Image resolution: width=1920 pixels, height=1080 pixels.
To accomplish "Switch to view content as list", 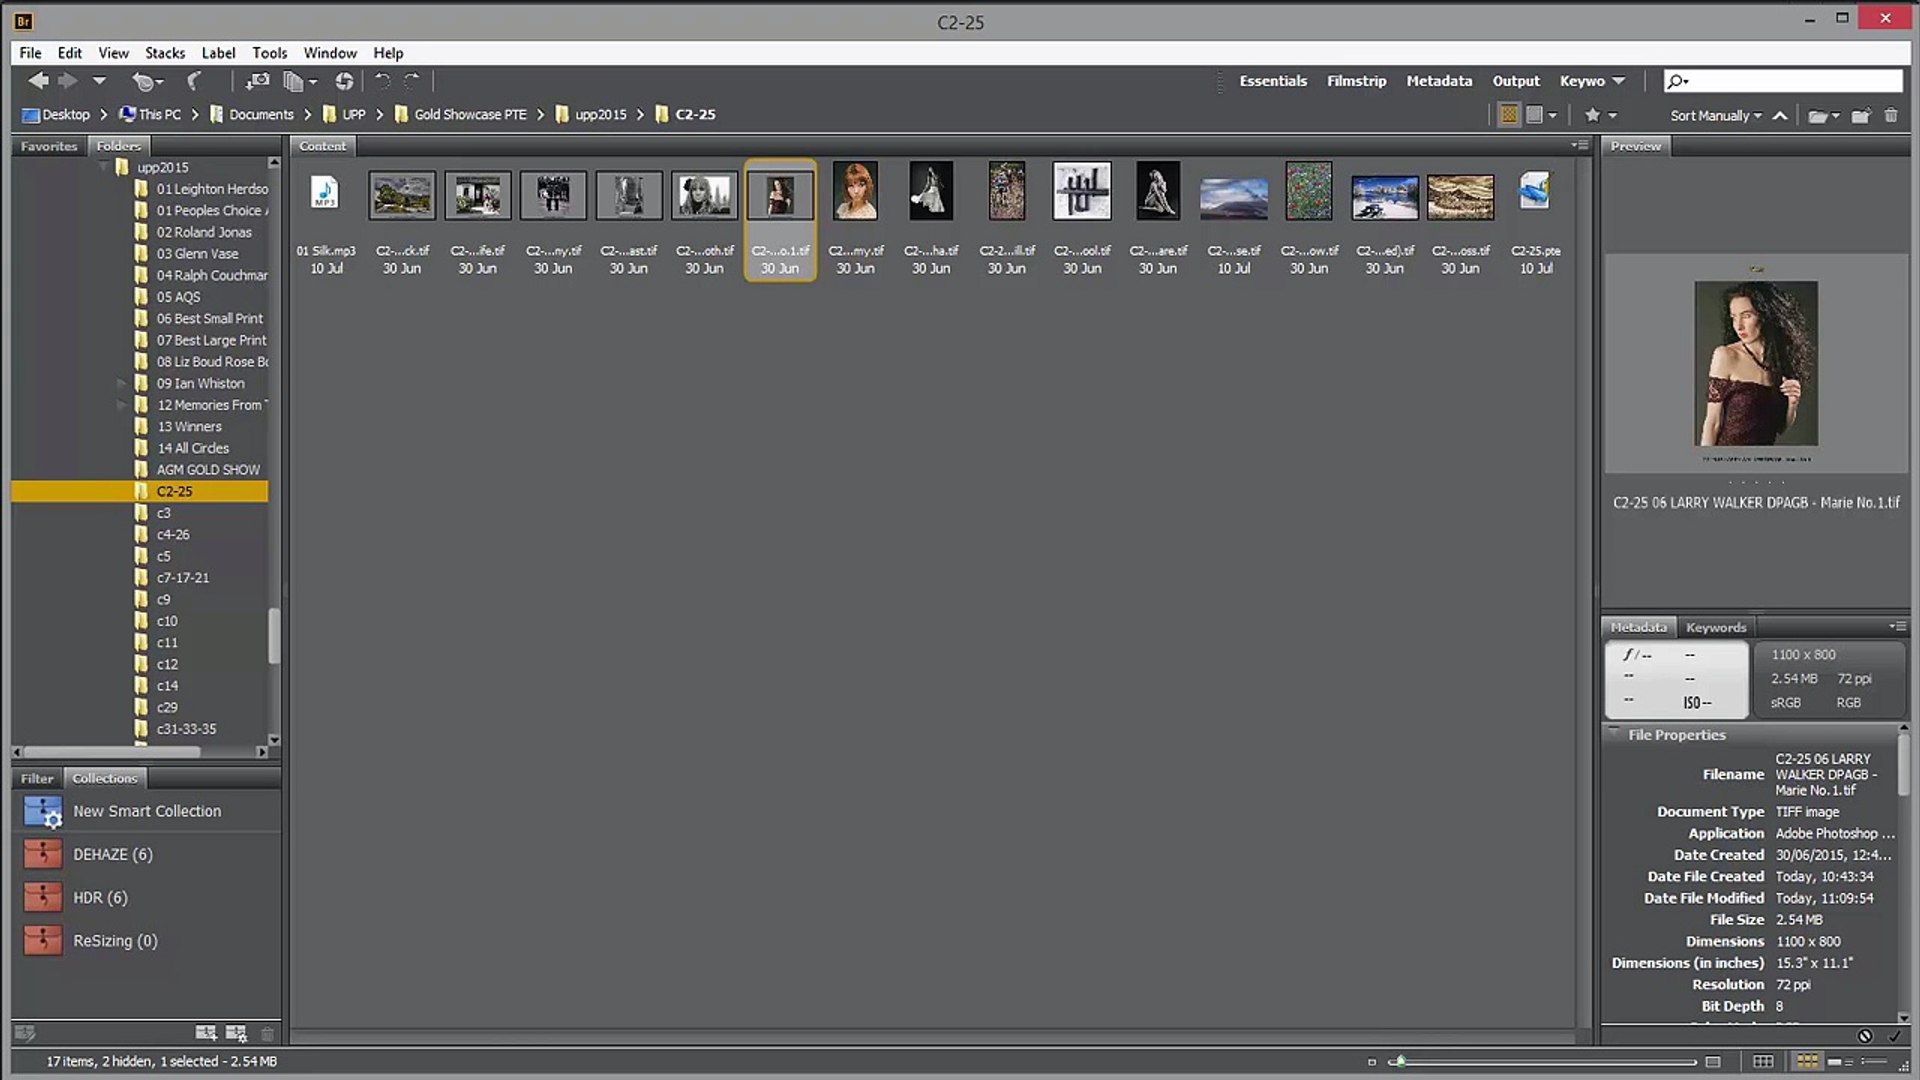I will pos(1875,1061).
